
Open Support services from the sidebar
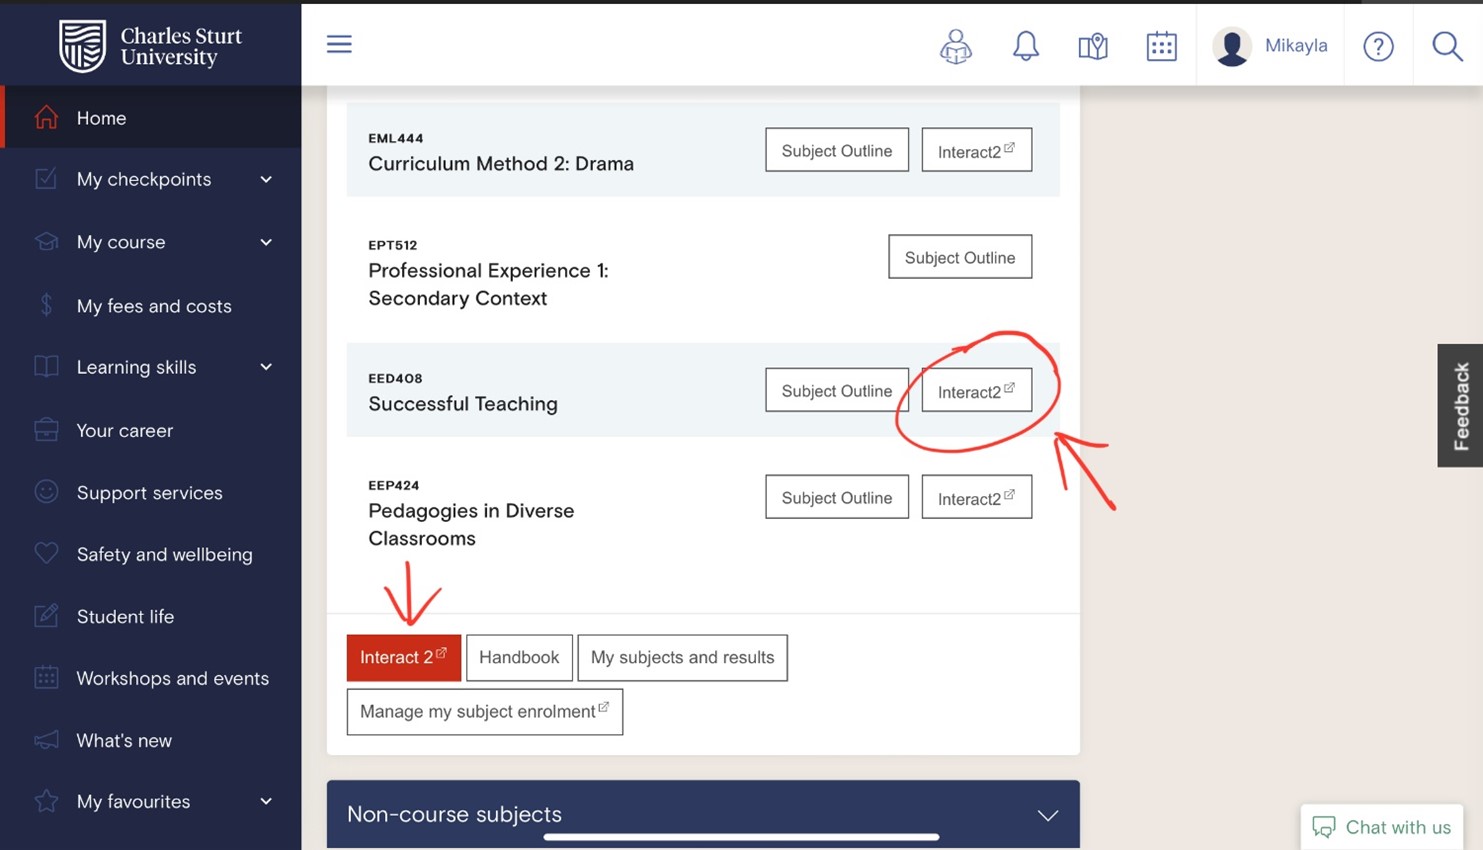(149, 493)
